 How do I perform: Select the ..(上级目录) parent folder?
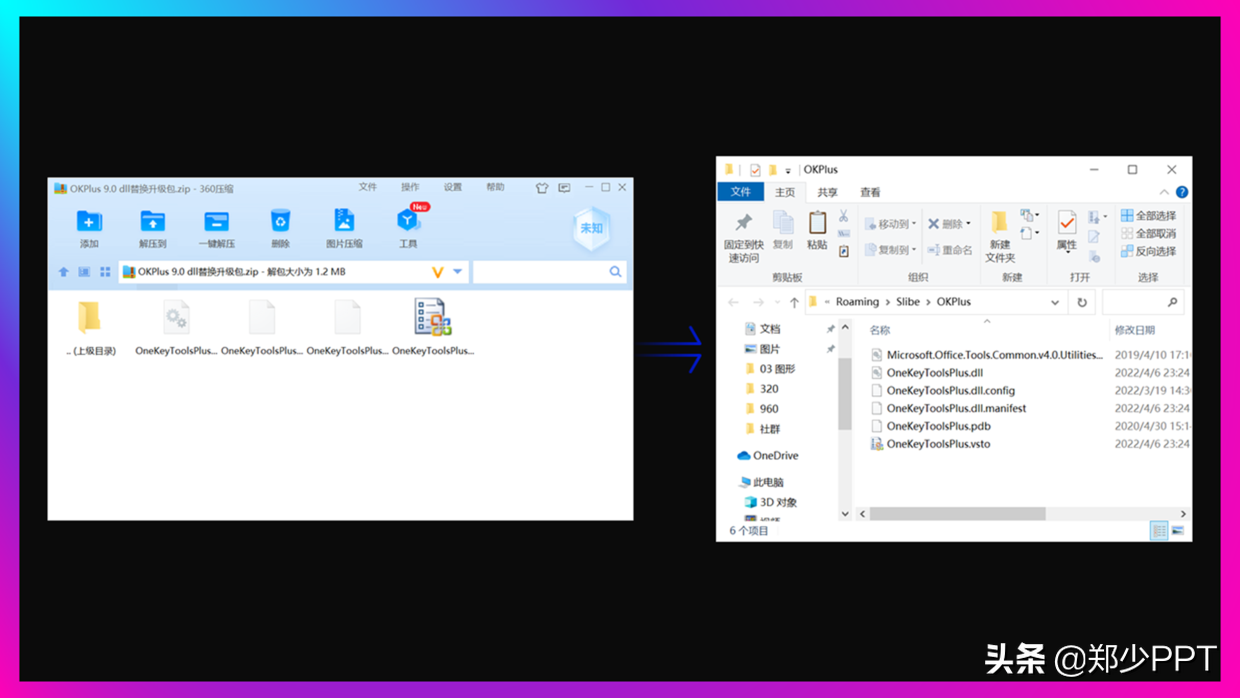coord(90,327)
